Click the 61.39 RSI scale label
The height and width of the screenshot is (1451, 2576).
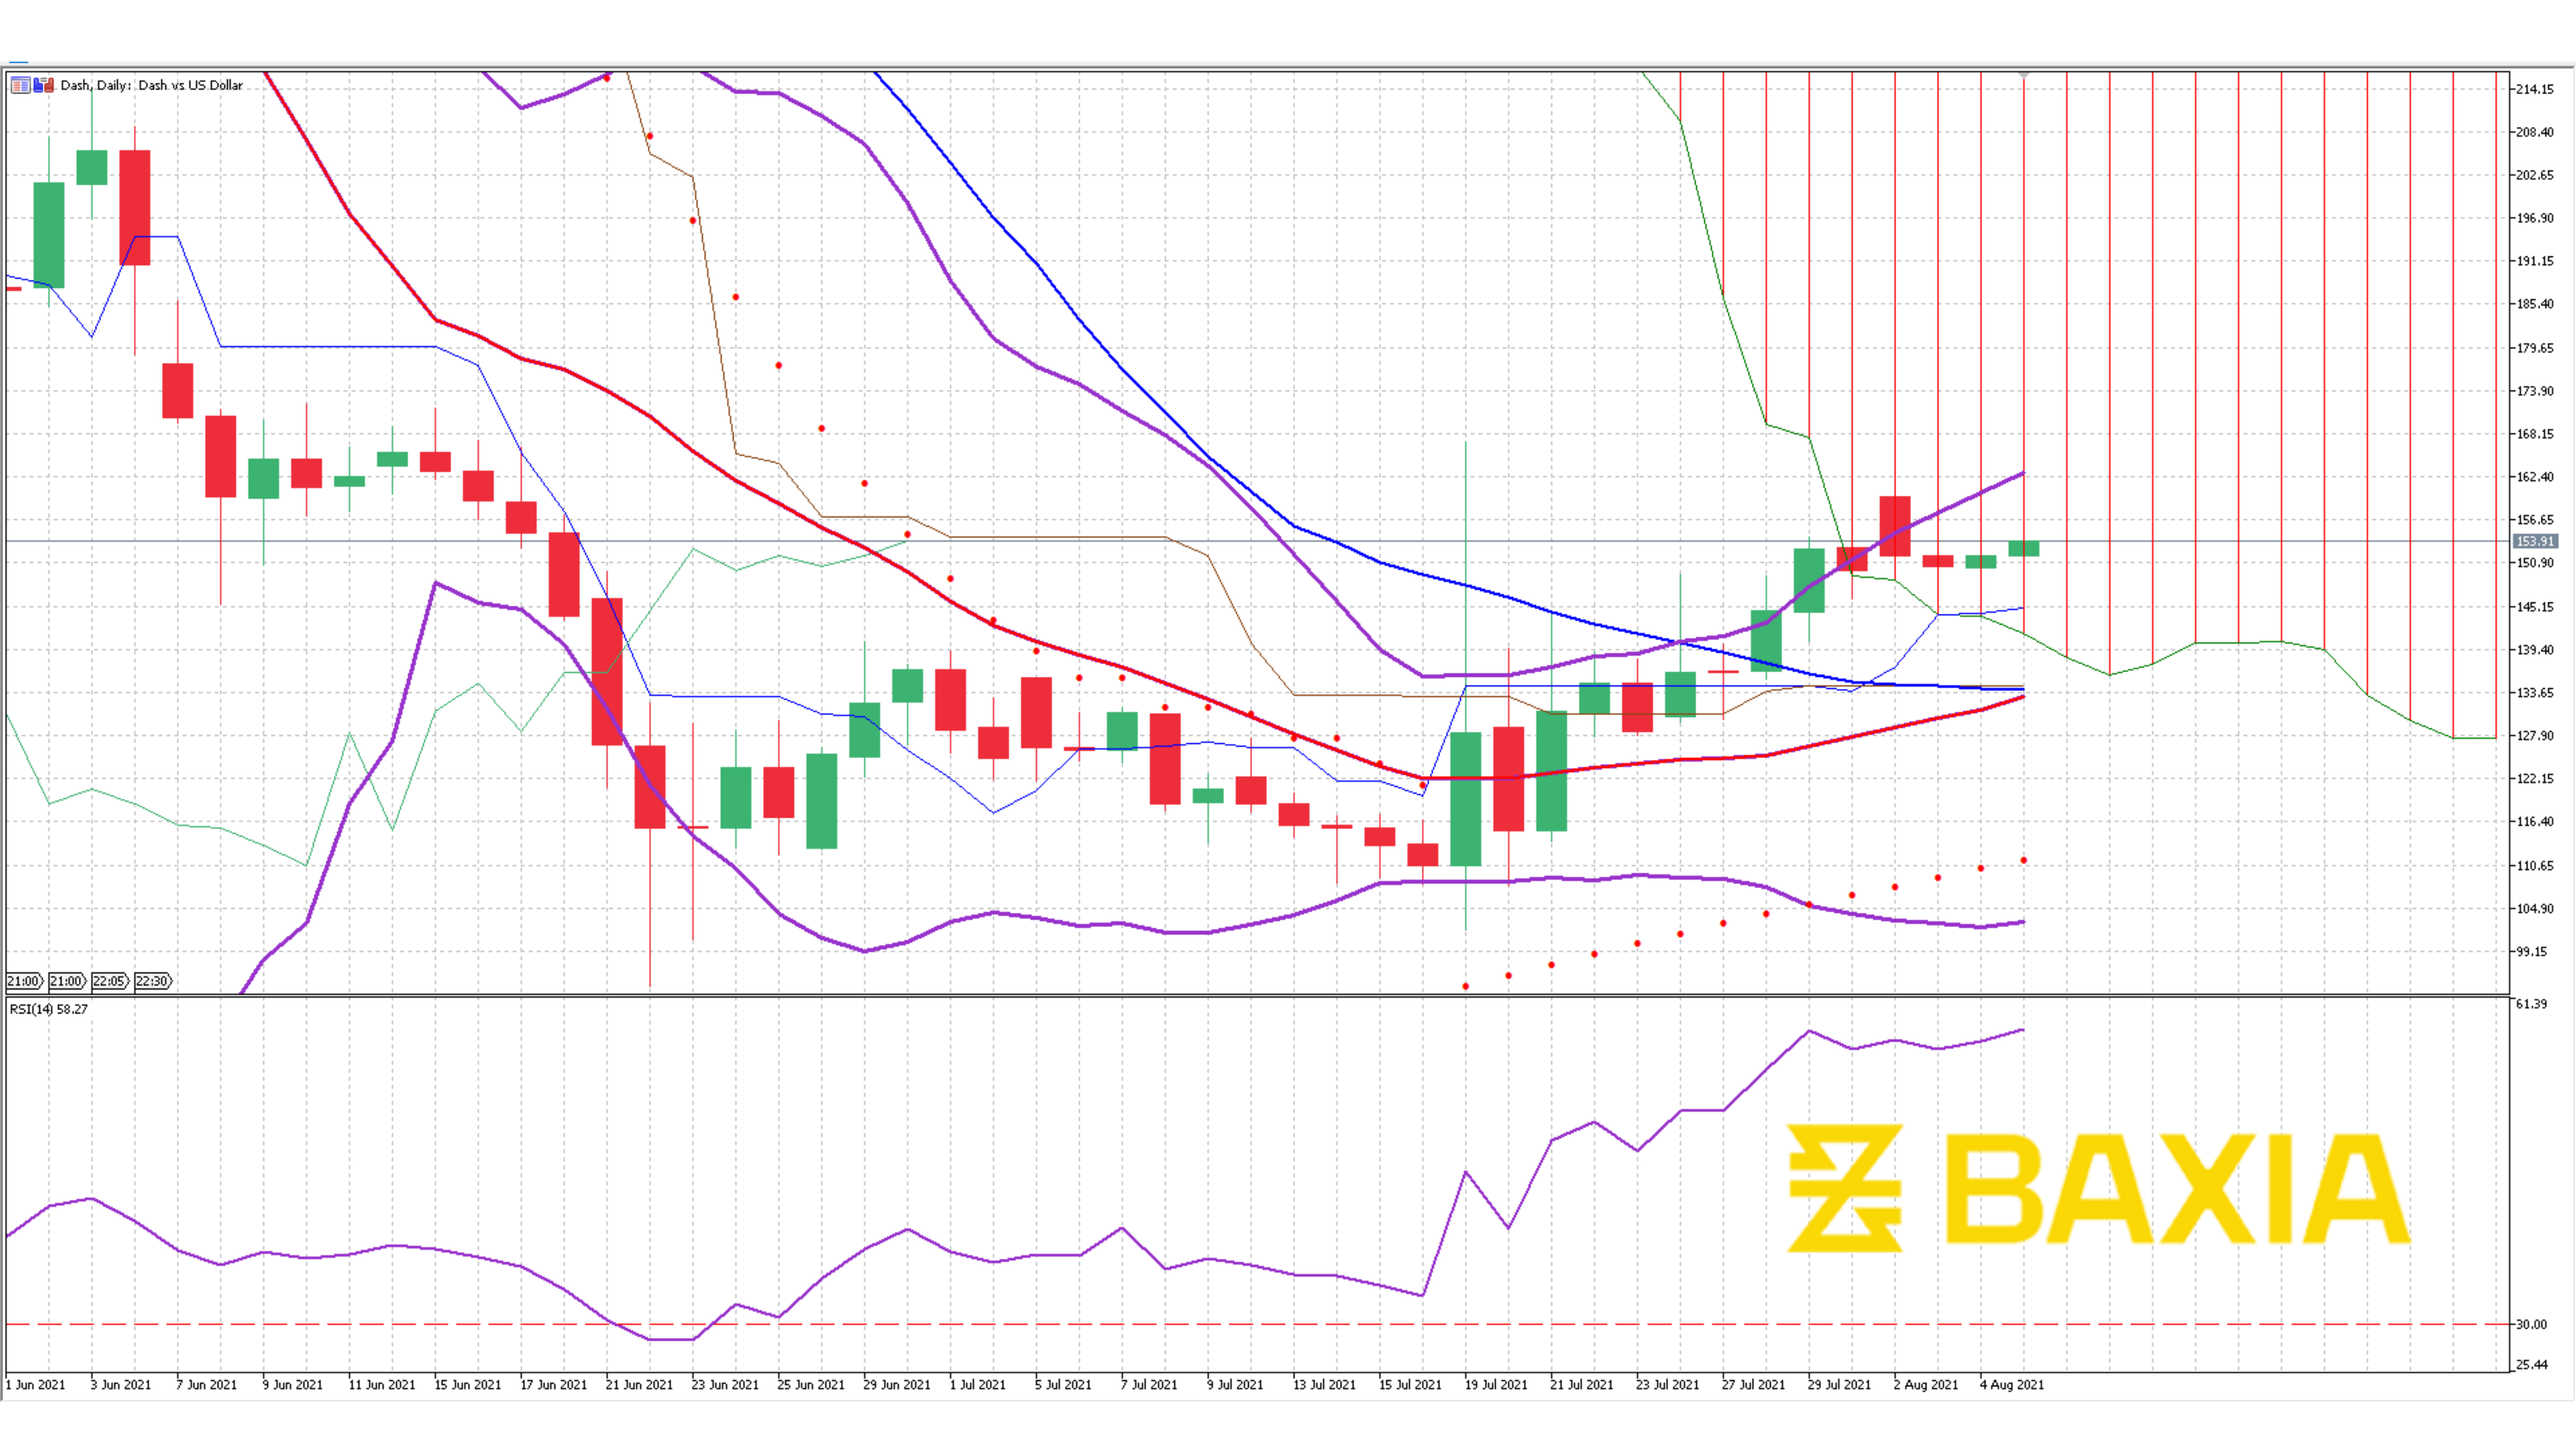tap(2531, 1004)
